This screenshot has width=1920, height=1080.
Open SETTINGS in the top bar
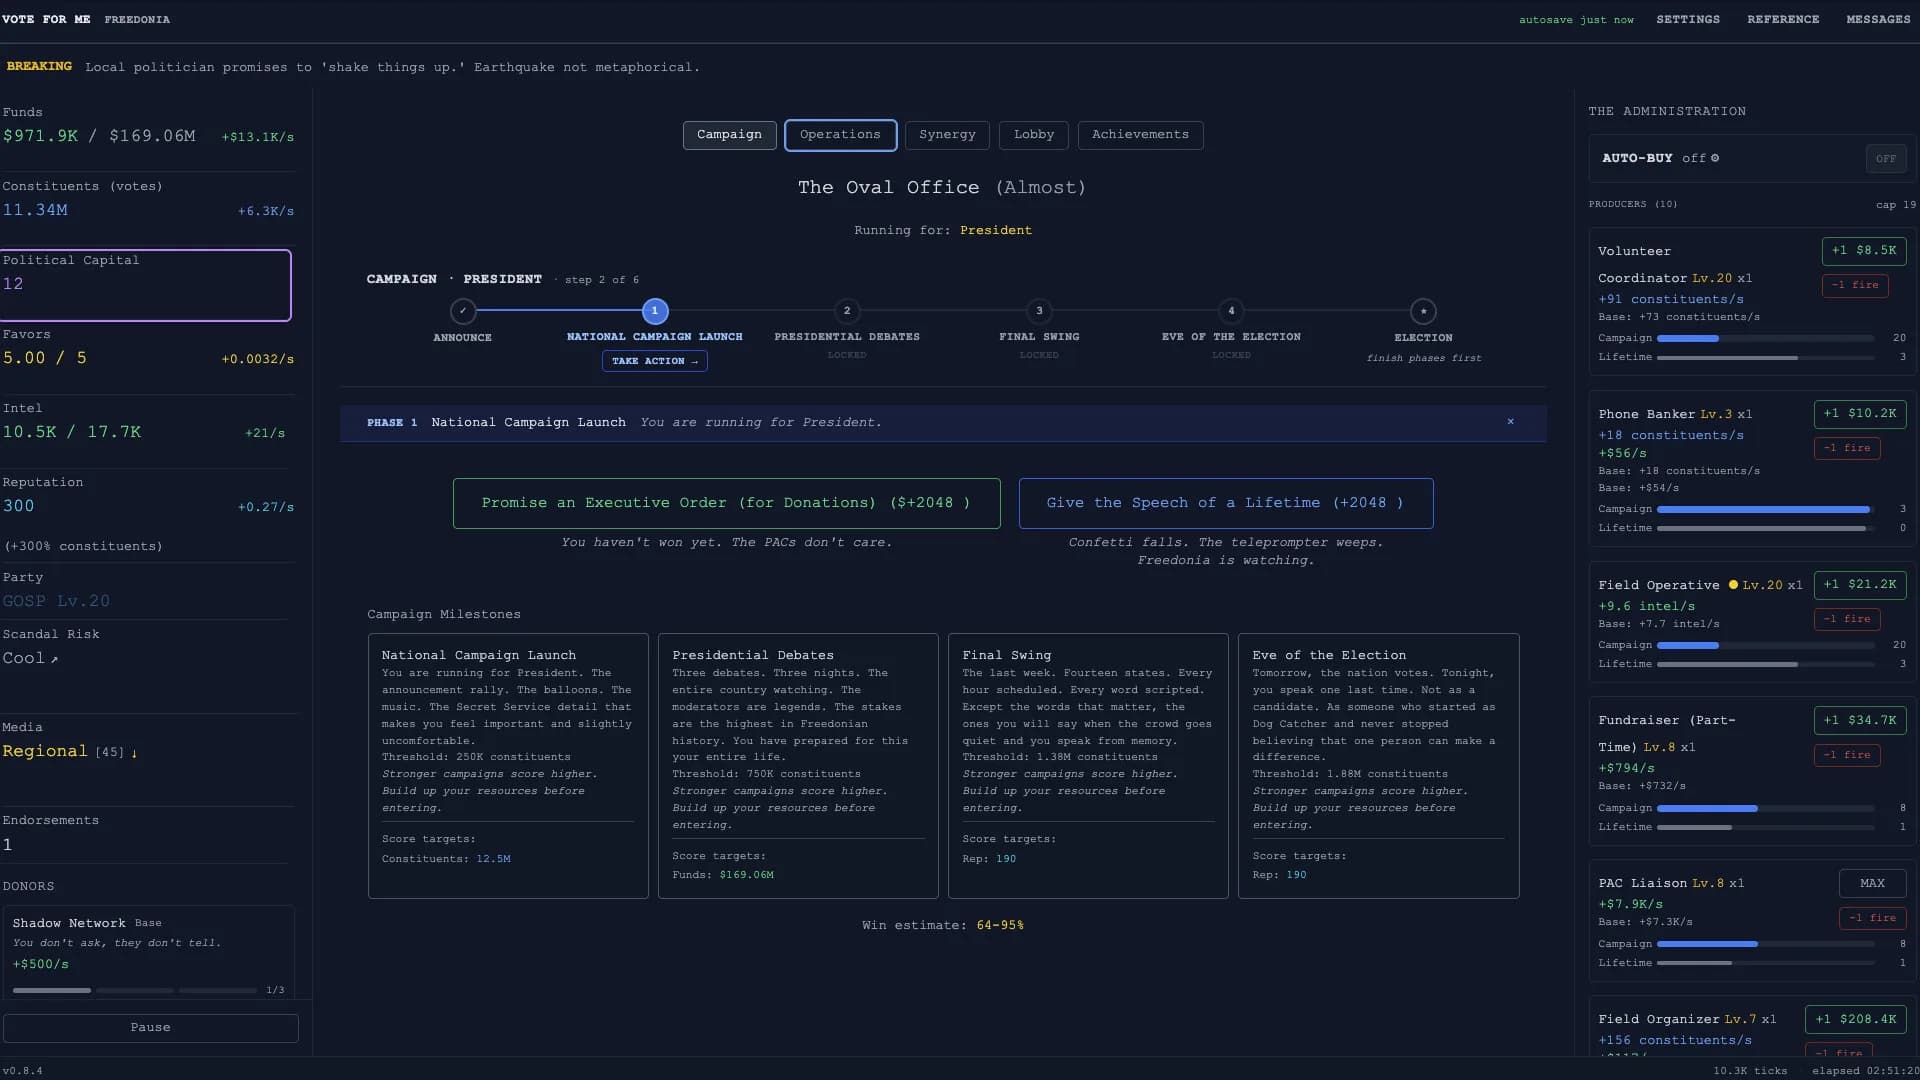tap(1688, 19)
